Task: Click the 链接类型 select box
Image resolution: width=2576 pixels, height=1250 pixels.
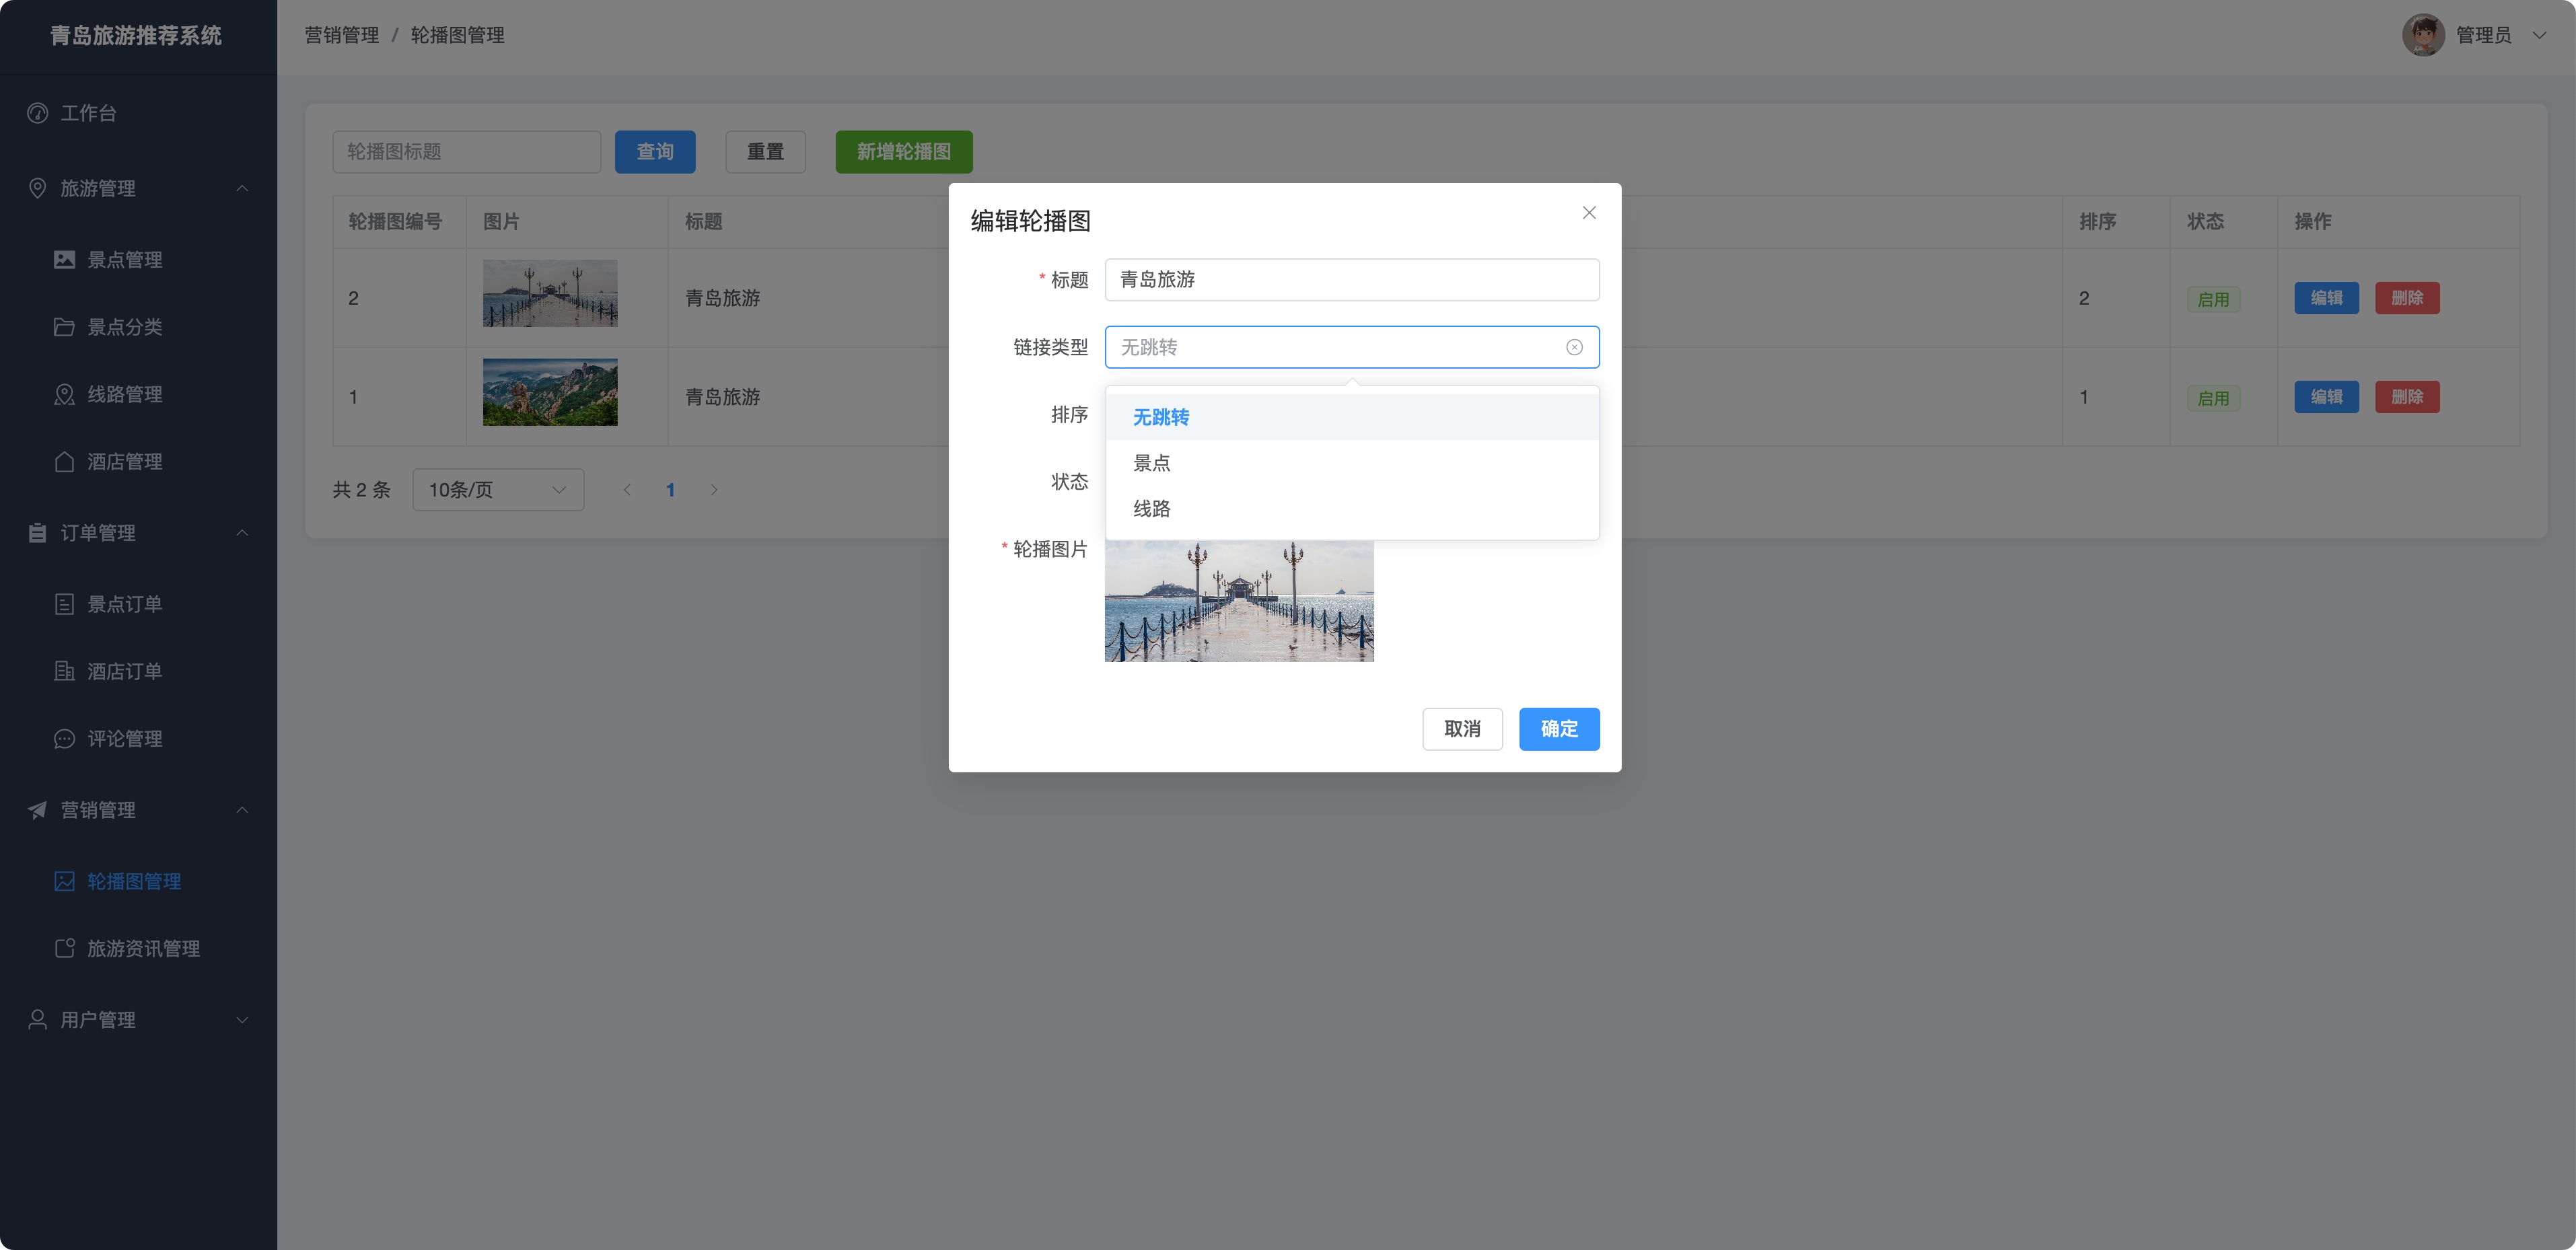Action: (1352, 347)
